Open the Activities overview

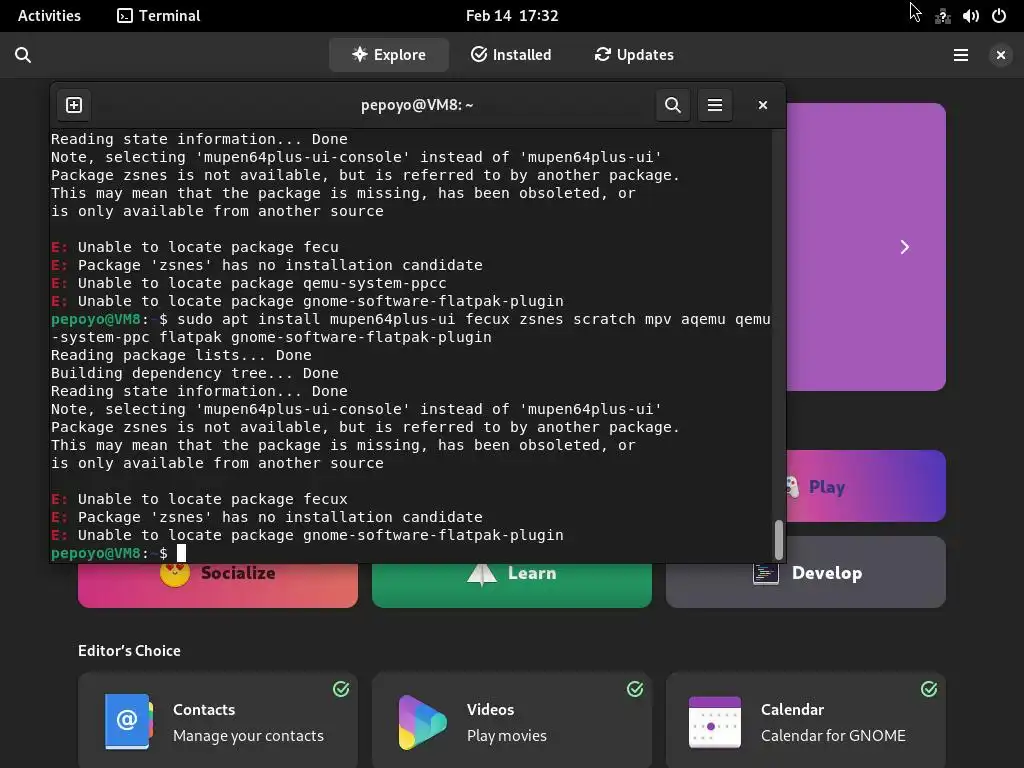pyautogui.click(x=49, y=16)
